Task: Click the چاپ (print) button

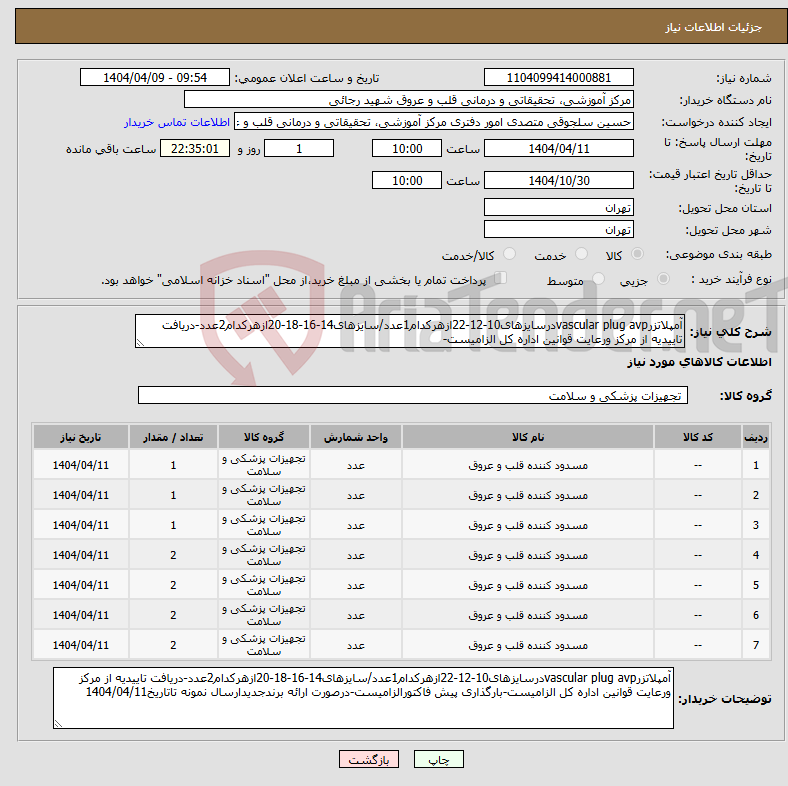Action: click(438, 760)
